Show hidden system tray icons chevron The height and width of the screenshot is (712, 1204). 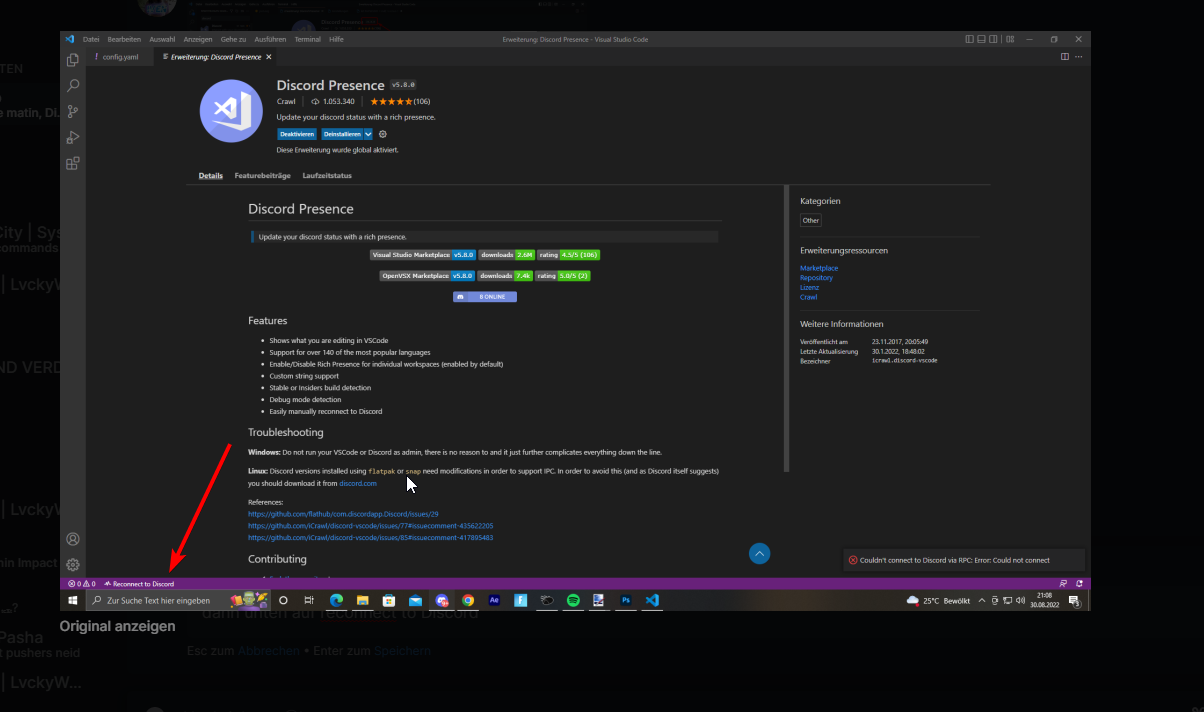tap(981, 601)
